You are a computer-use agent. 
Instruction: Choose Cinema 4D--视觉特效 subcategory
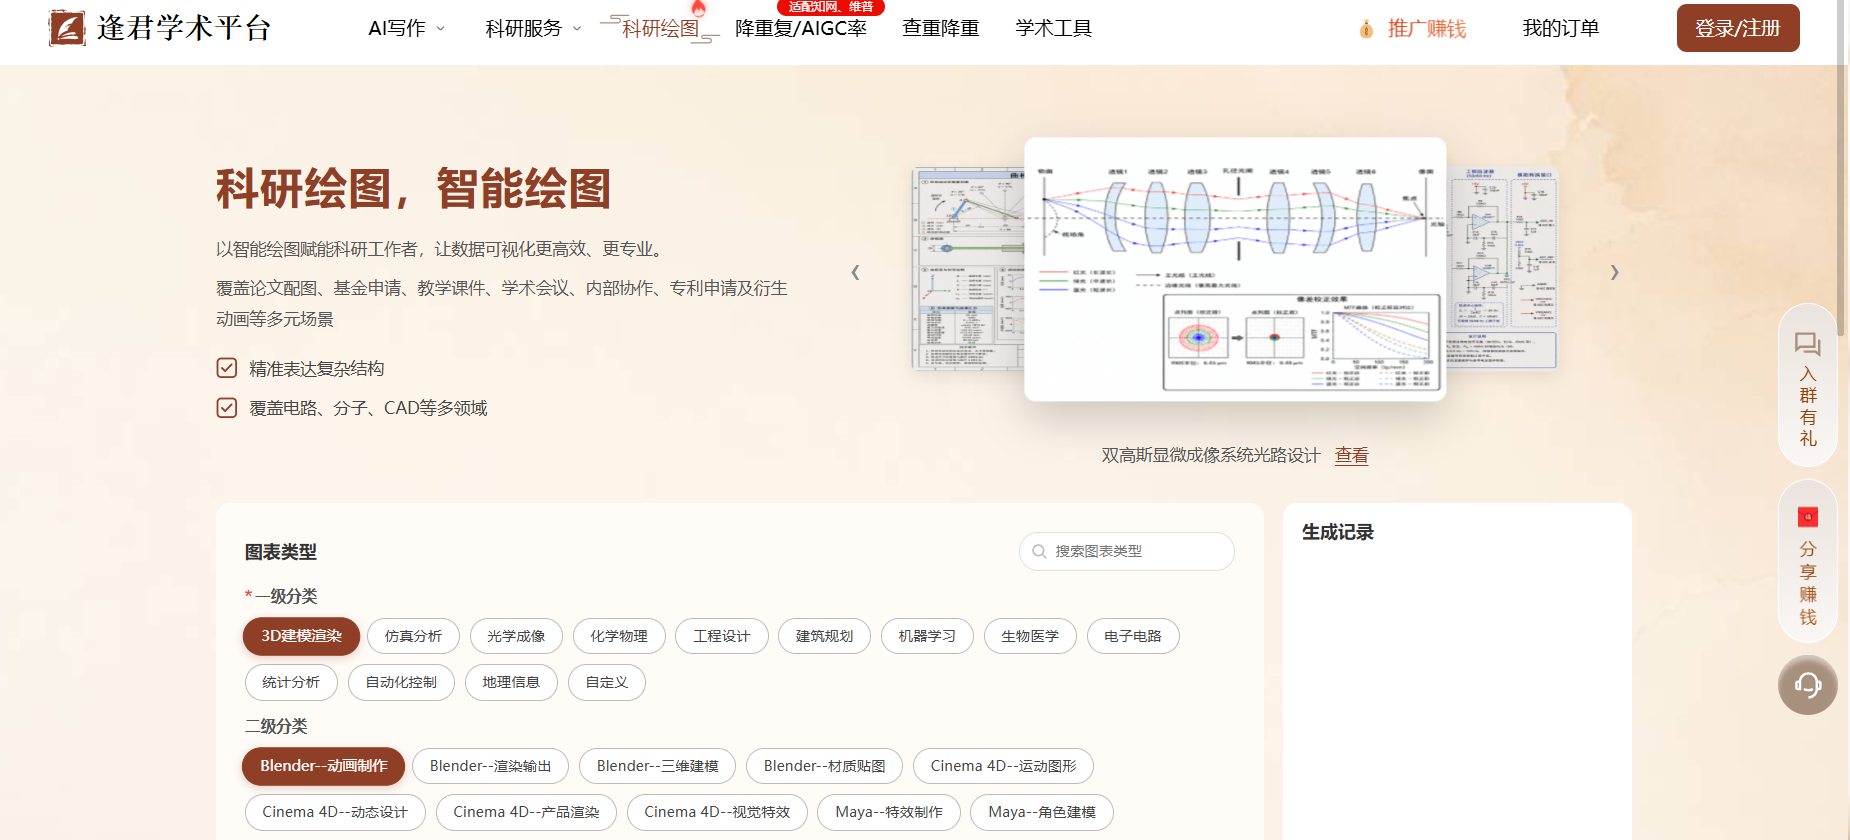[717, 812]
